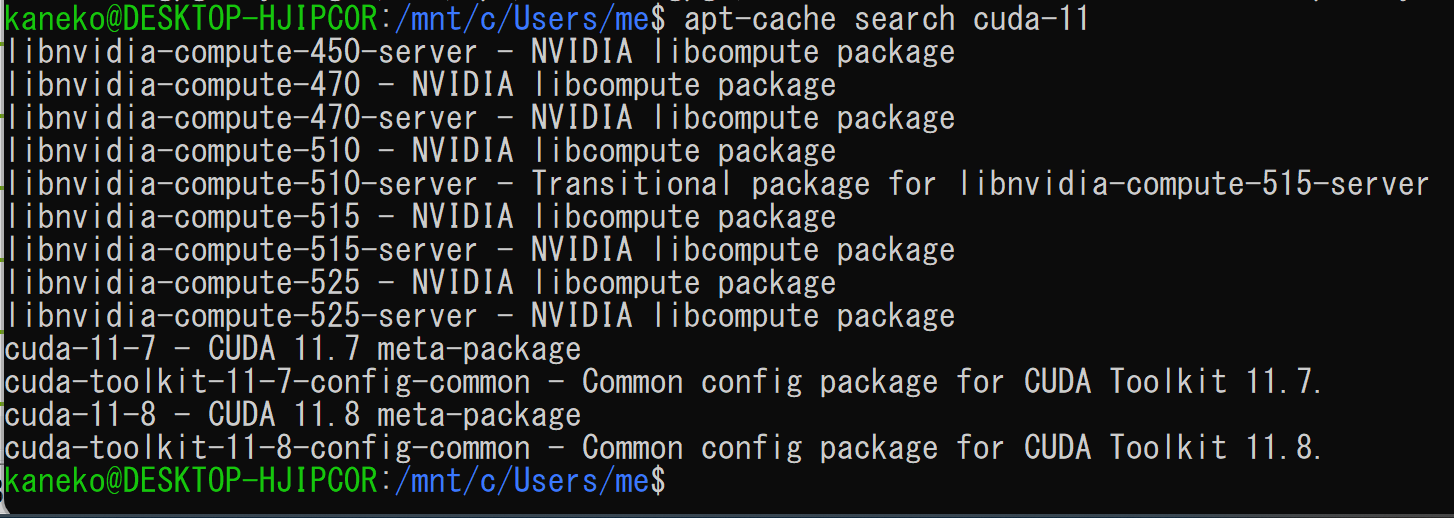Click libnvidia-compute-515-server at end of transitional line
Viewport: 1454px width, 518px height.
pyautogui.click(x=1193, y=184)
